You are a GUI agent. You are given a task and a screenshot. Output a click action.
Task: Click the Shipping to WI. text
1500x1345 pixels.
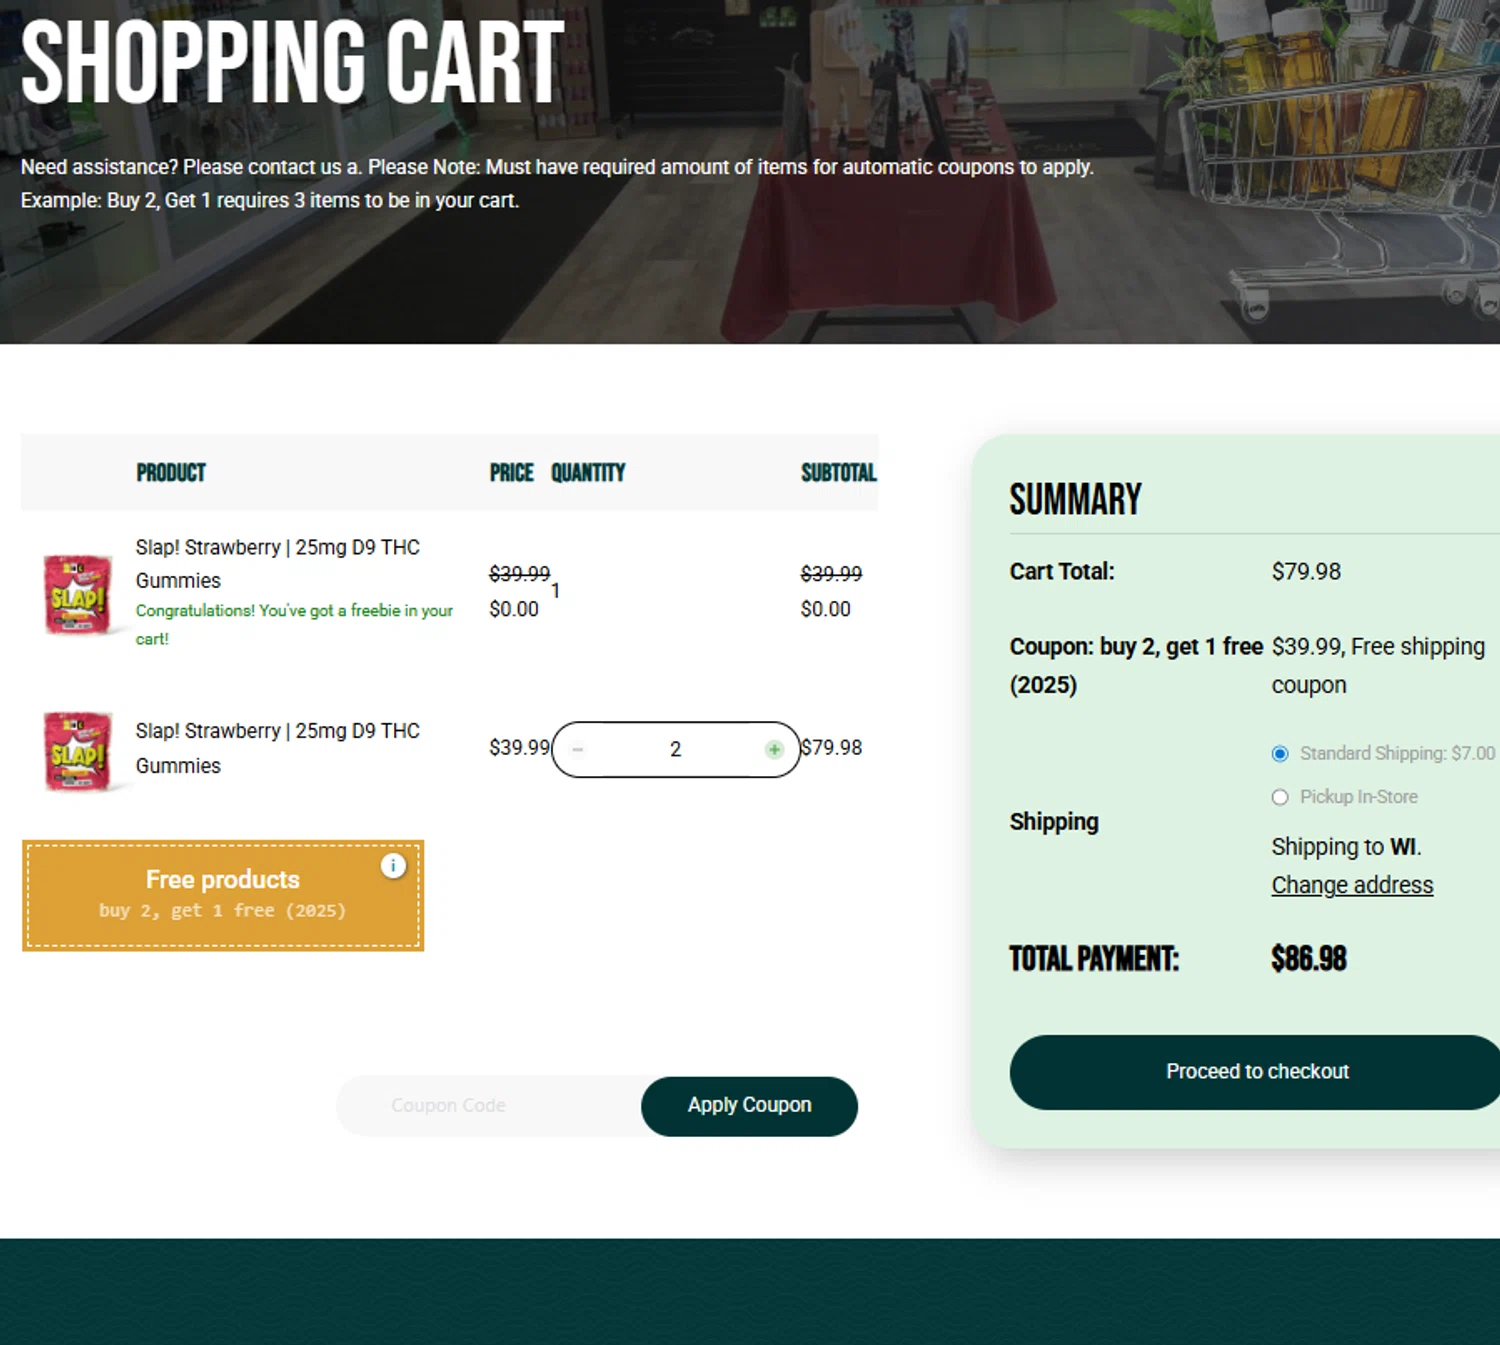pyautogui.click(x=1346, y=846)
